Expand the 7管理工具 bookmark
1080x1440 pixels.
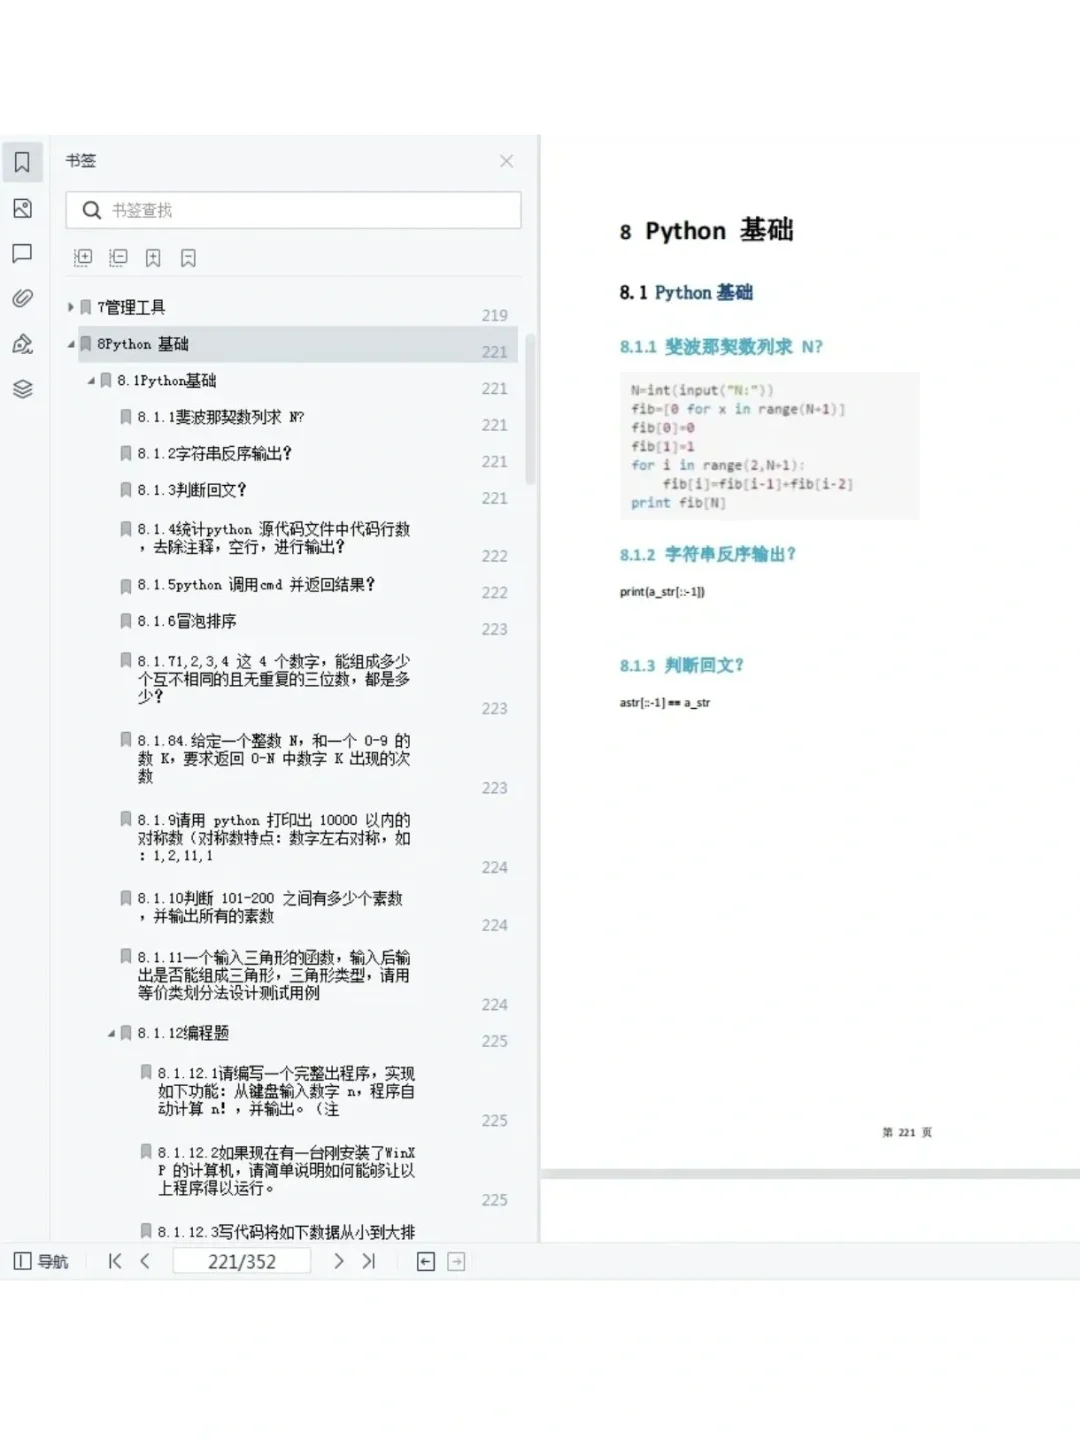[x=71, y=308]
